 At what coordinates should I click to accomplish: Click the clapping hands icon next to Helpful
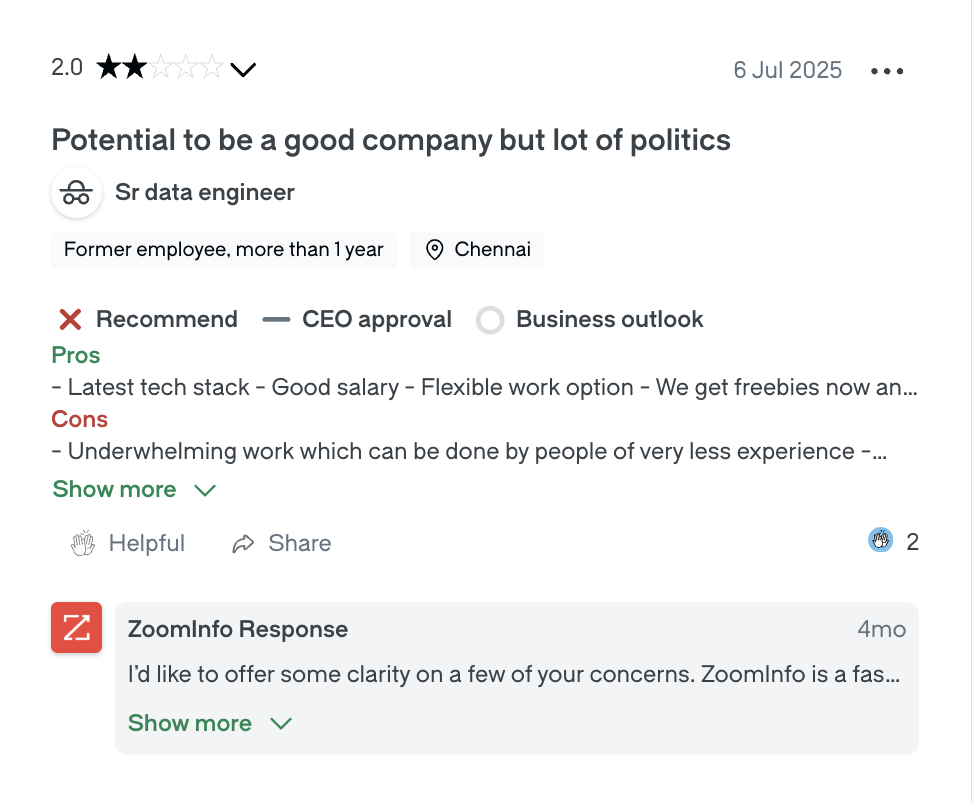click(83, 542)
